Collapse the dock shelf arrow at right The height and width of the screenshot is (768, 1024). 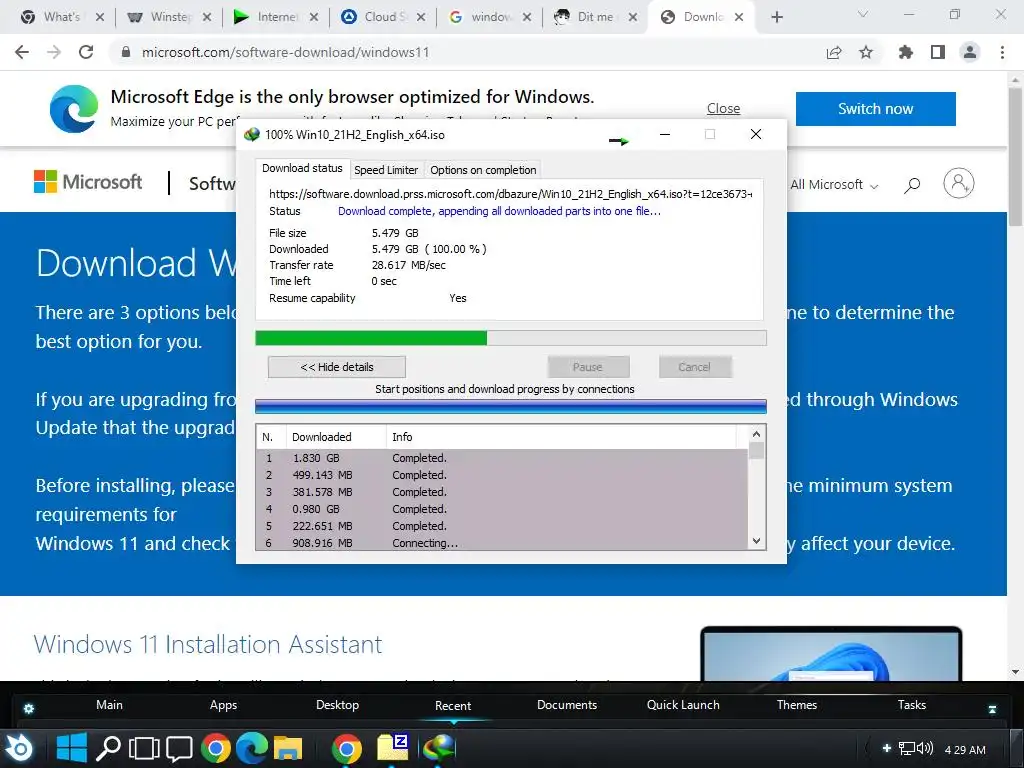pyautogui.click(x=992, y=709)
